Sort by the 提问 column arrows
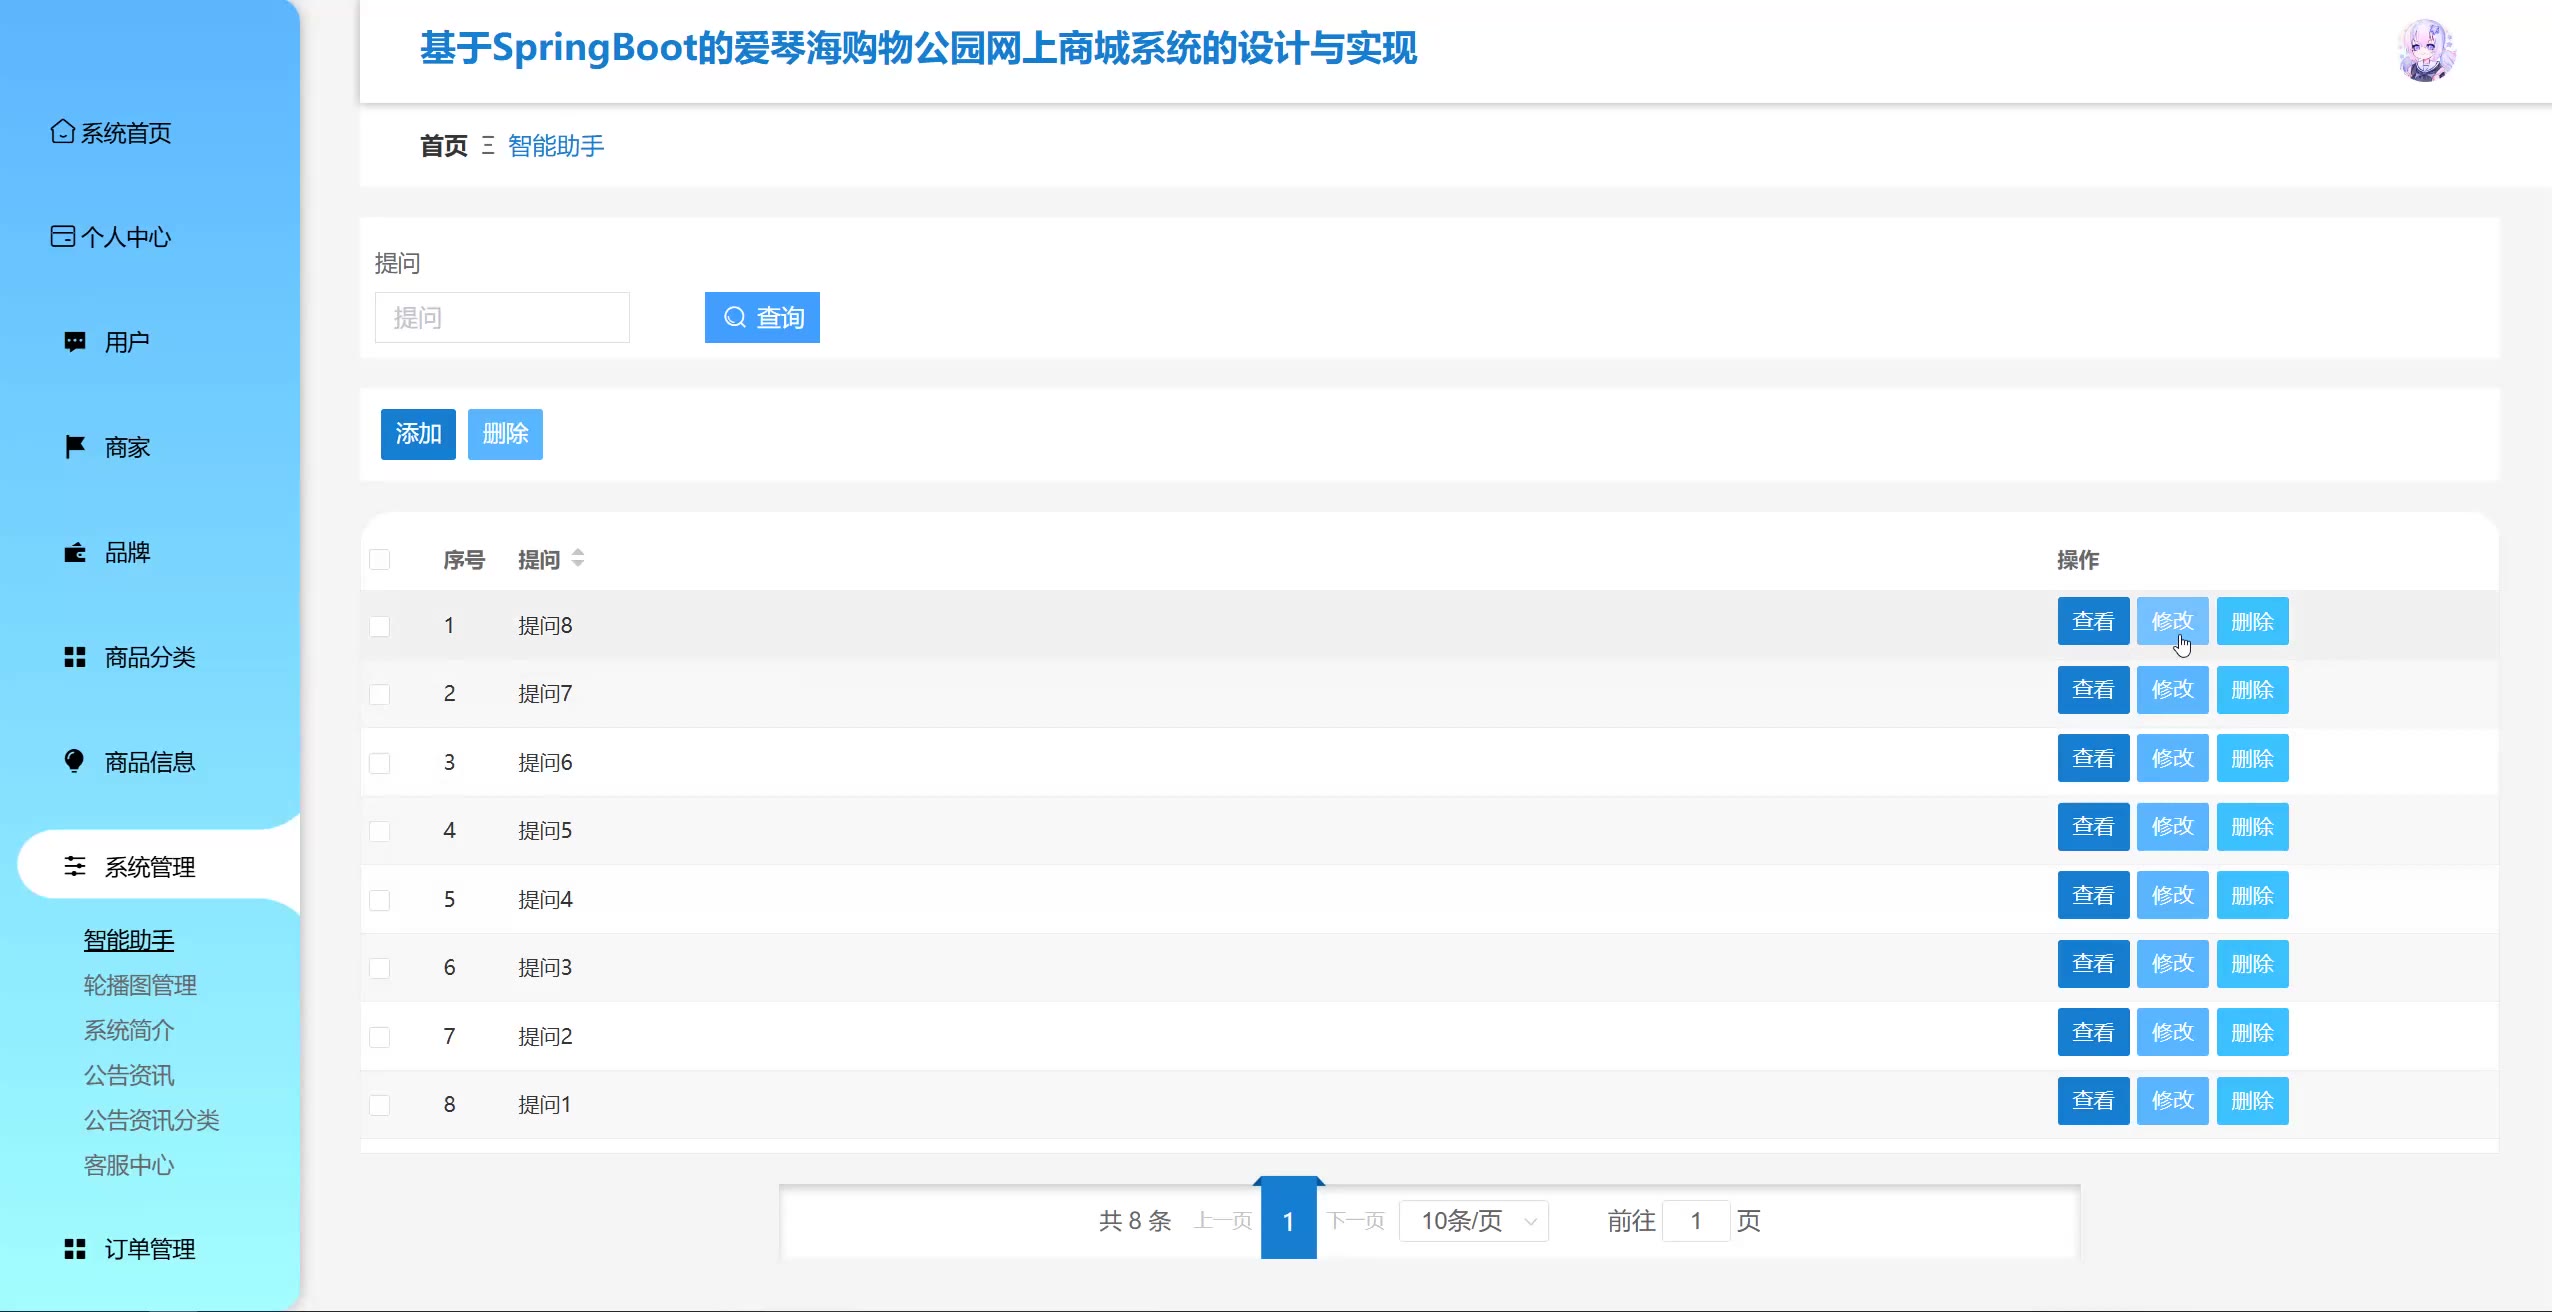Image resolution: width=2552 pixels, height=1312 pixels. (x=578, y=559)
